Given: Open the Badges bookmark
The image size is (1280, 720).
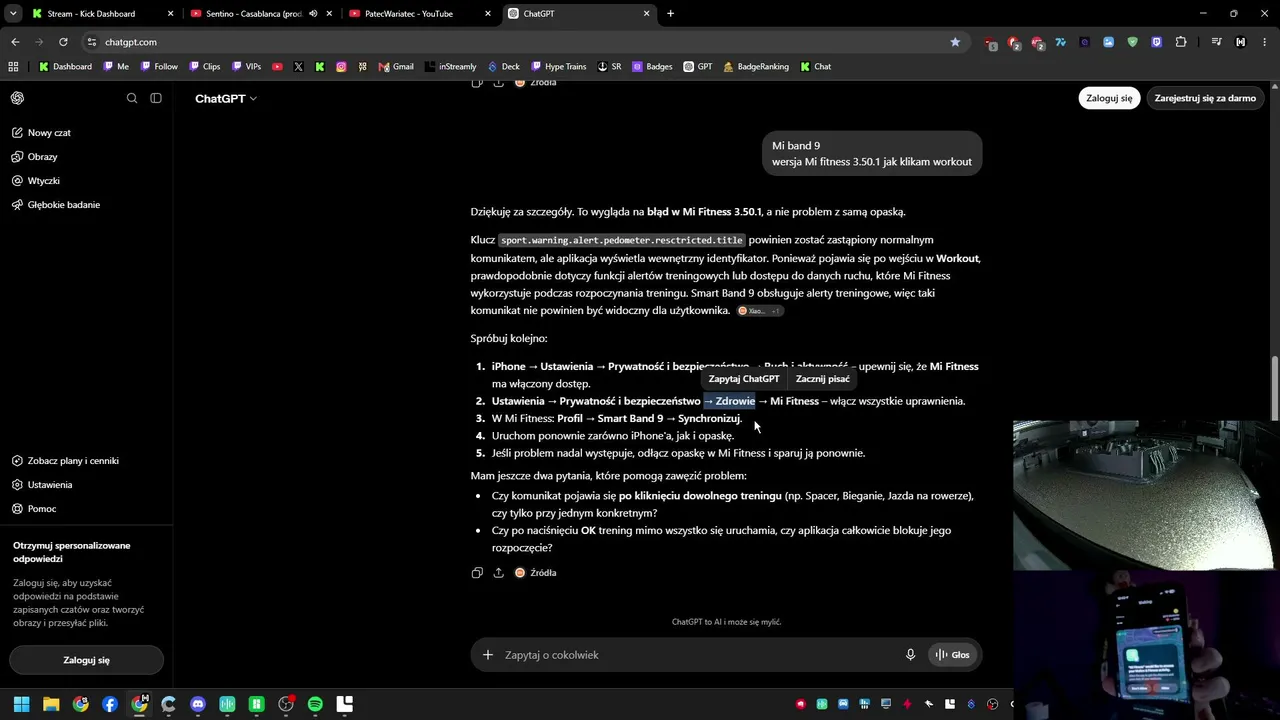Looking at the screenshot, I should pyautogui.click(x=652, y=67).
